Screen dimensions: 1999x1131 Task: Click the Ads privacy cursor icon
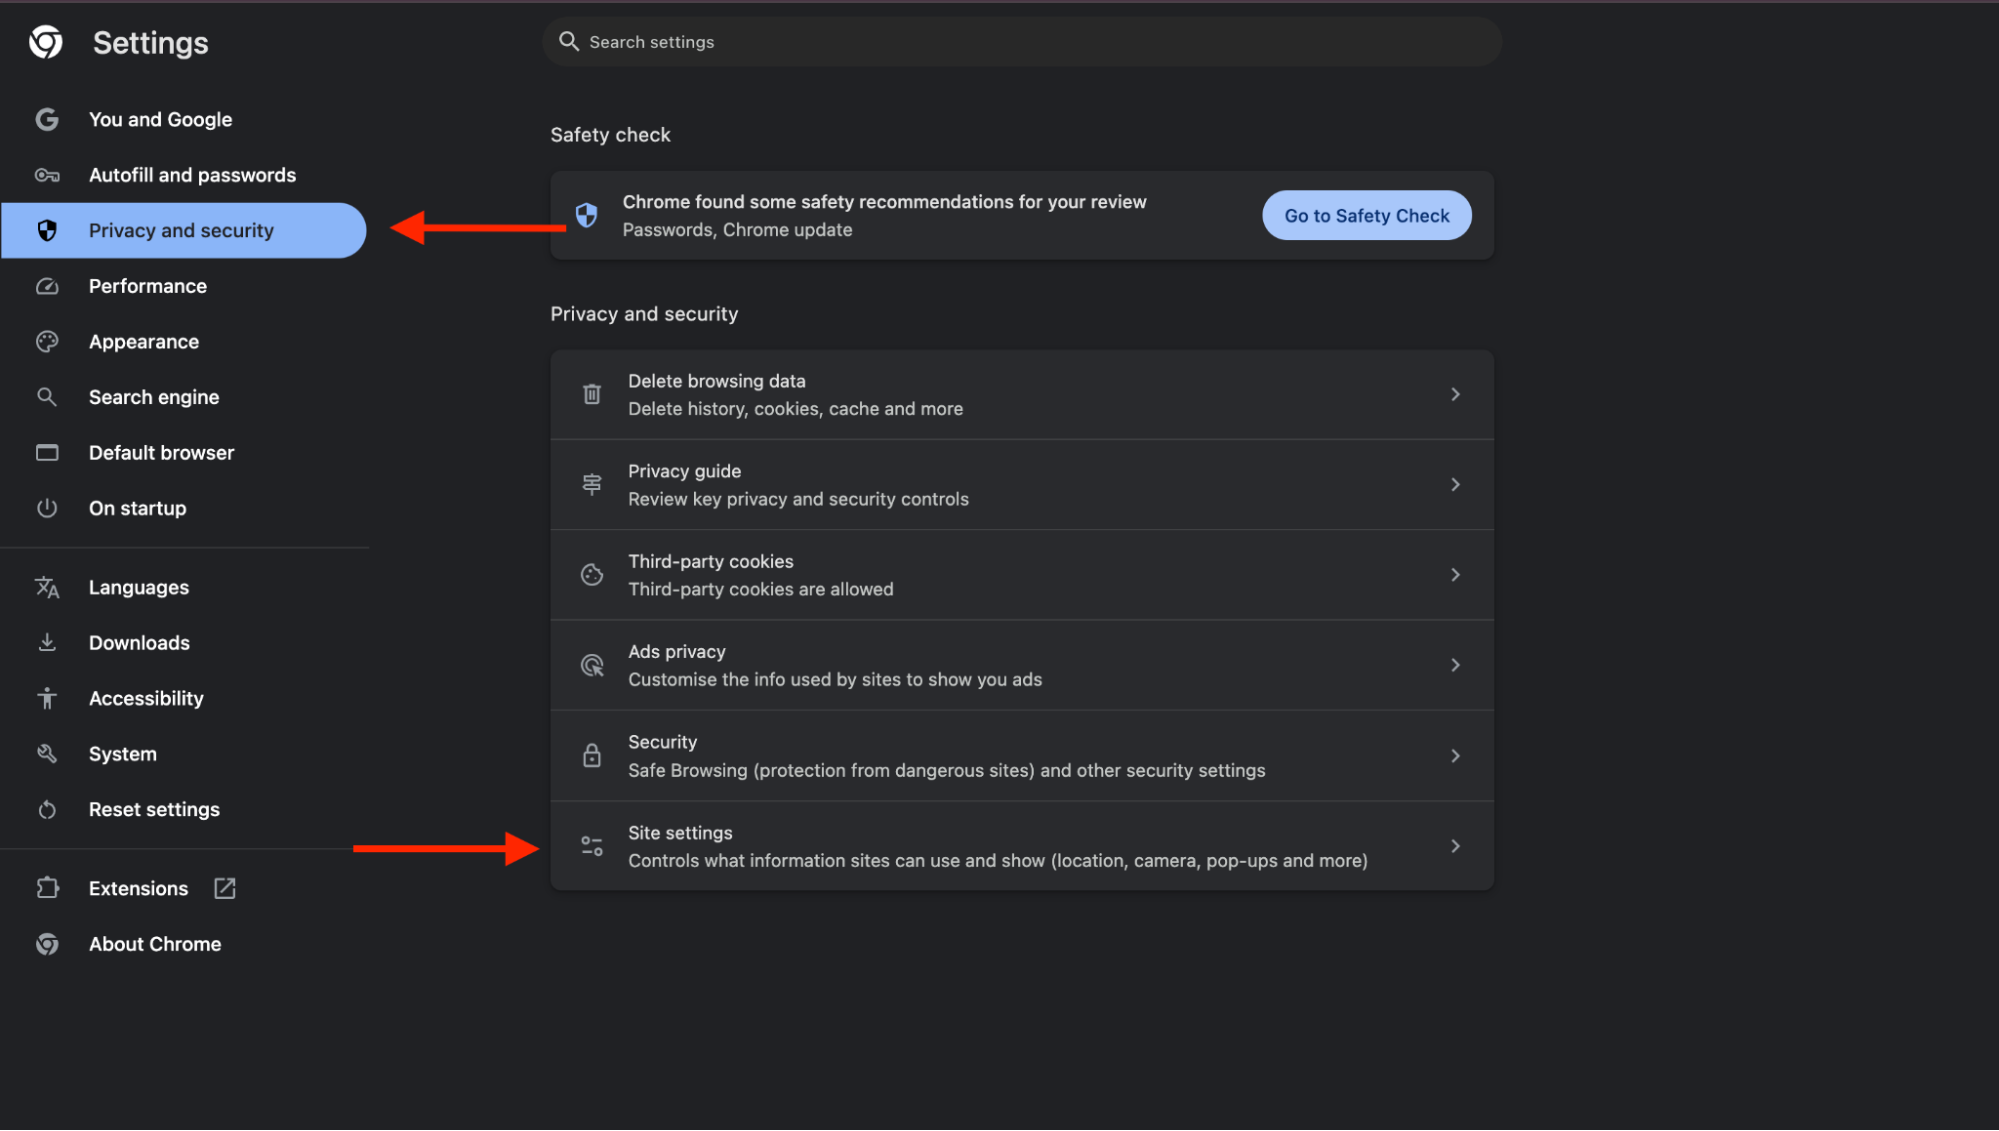[591, 665]
